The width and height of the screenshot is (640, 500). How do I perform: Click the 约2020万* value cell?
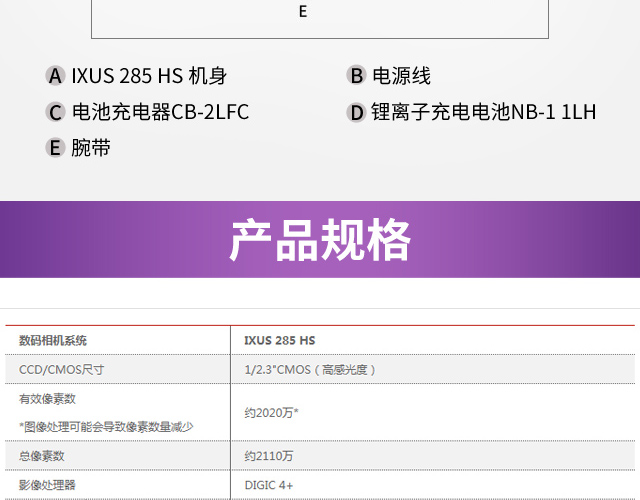click(x=271, y=412)
